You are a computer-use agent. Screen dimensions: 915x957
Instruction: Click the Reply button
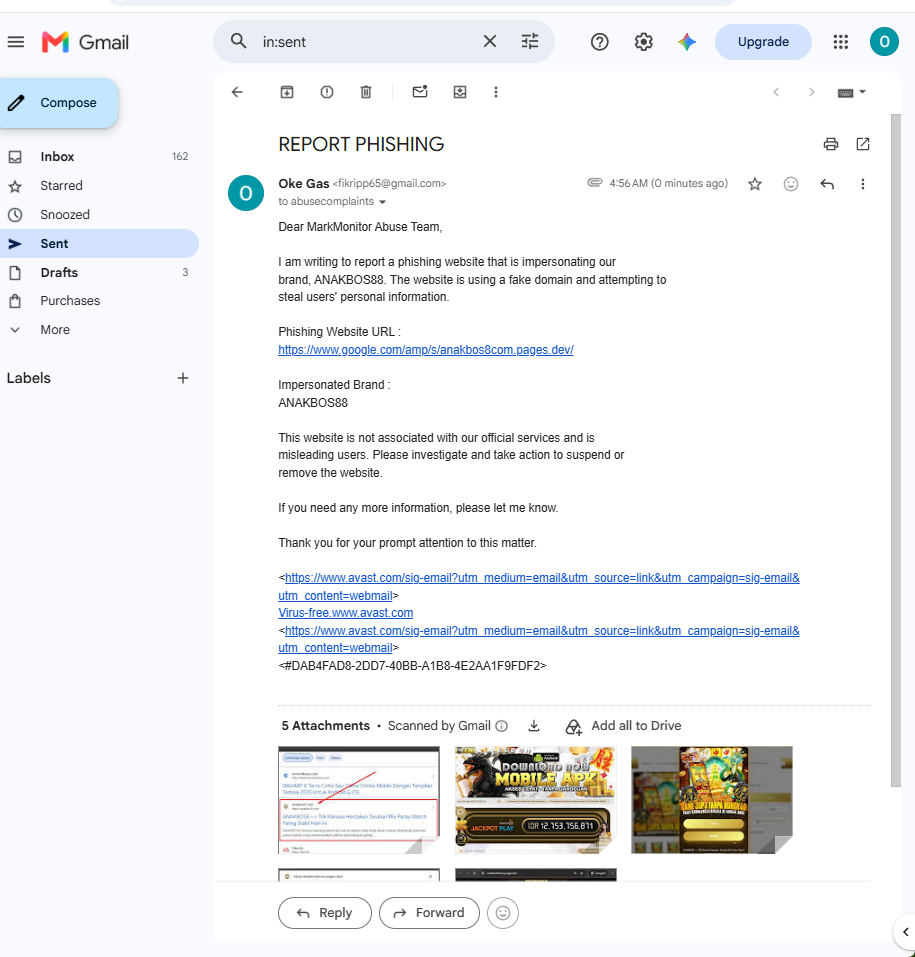pos(325,912)
